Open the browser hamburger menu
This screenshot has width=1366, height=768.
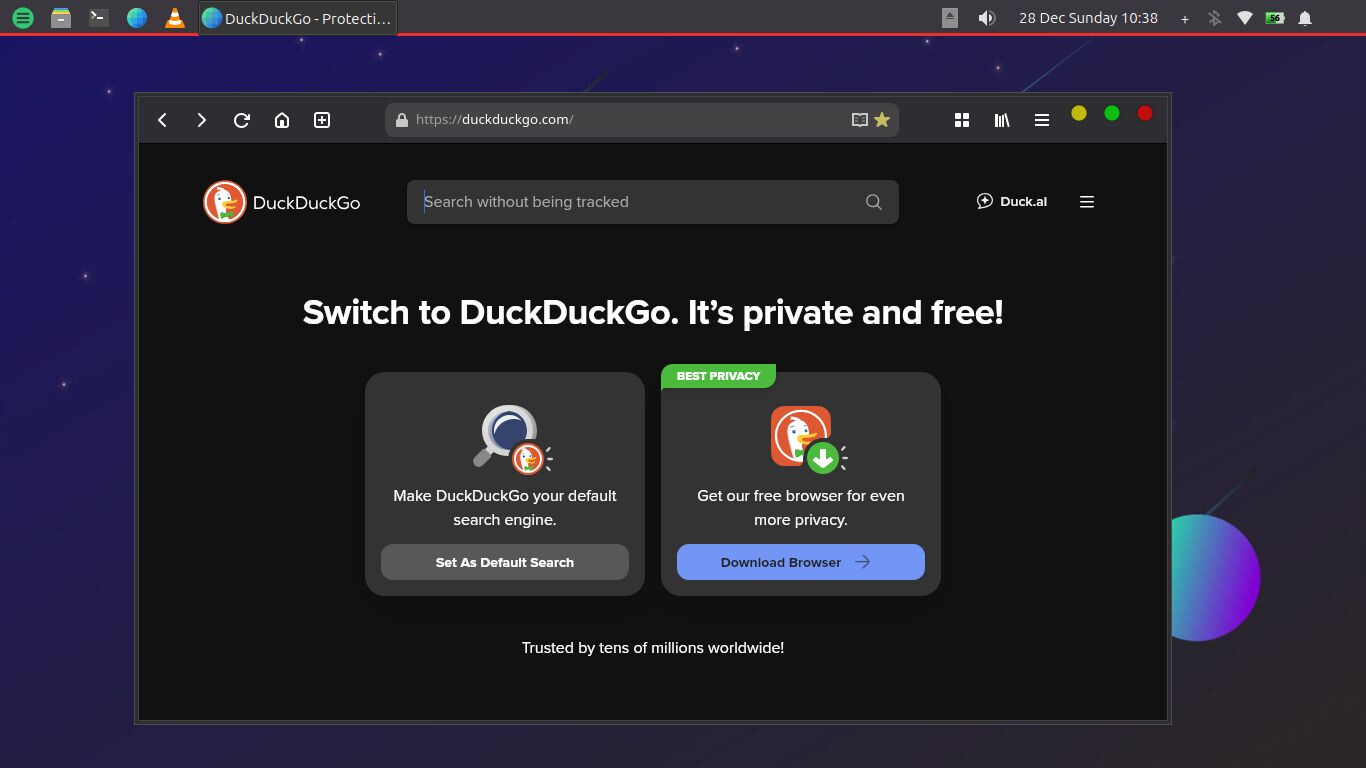1042,120
